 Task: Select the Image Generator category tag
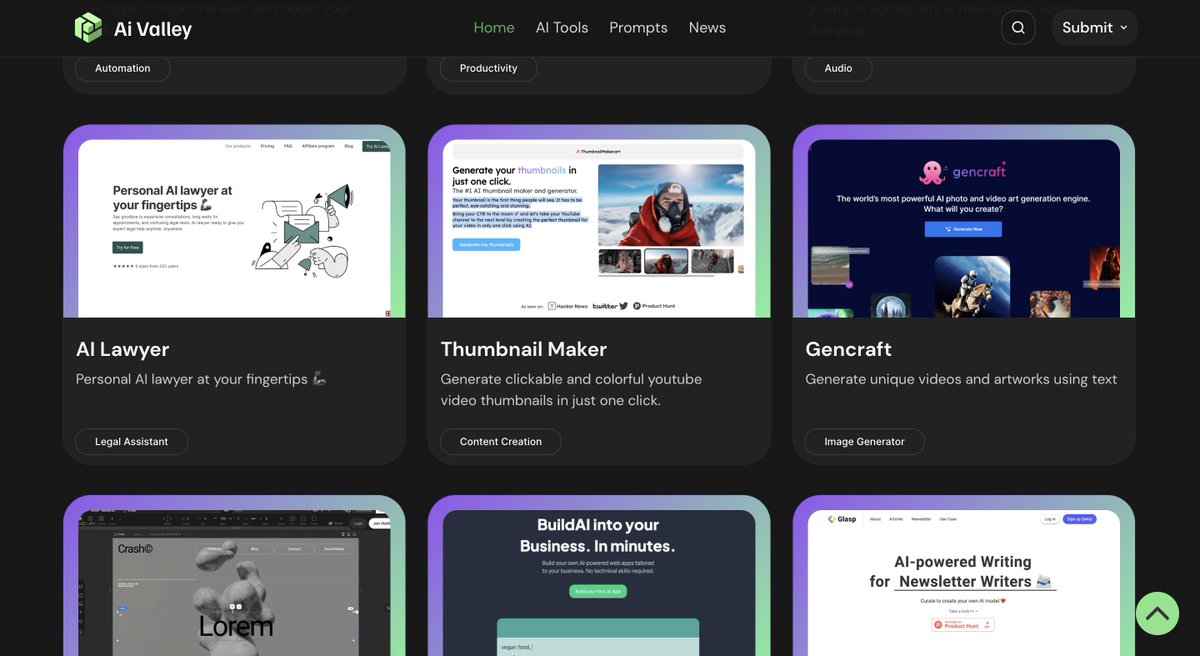coord(865,441)
